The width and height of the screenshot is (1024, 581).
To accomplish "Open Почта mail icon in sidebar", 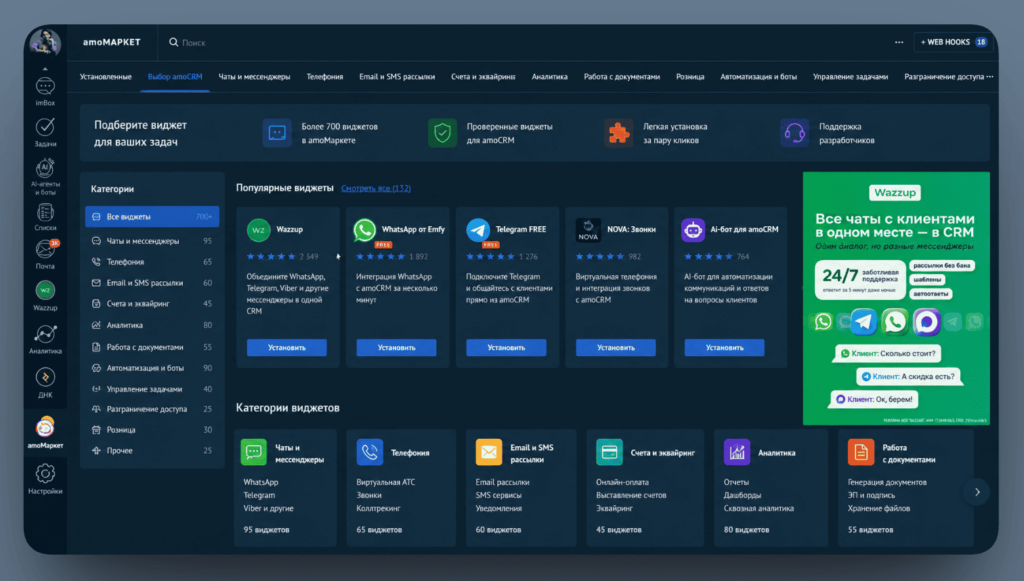I will [45, 255].
